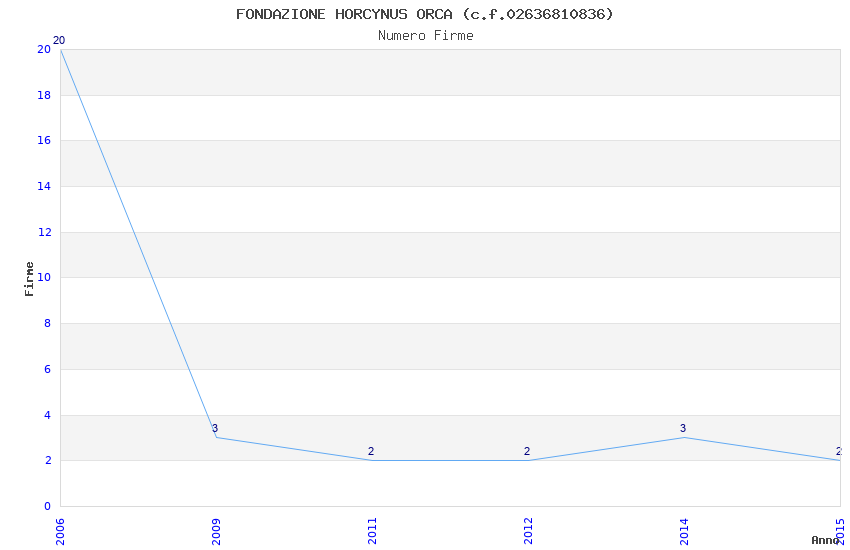Click the y-axis tick label 10
This screenshot has width=850, height=550.
(44, 277)
